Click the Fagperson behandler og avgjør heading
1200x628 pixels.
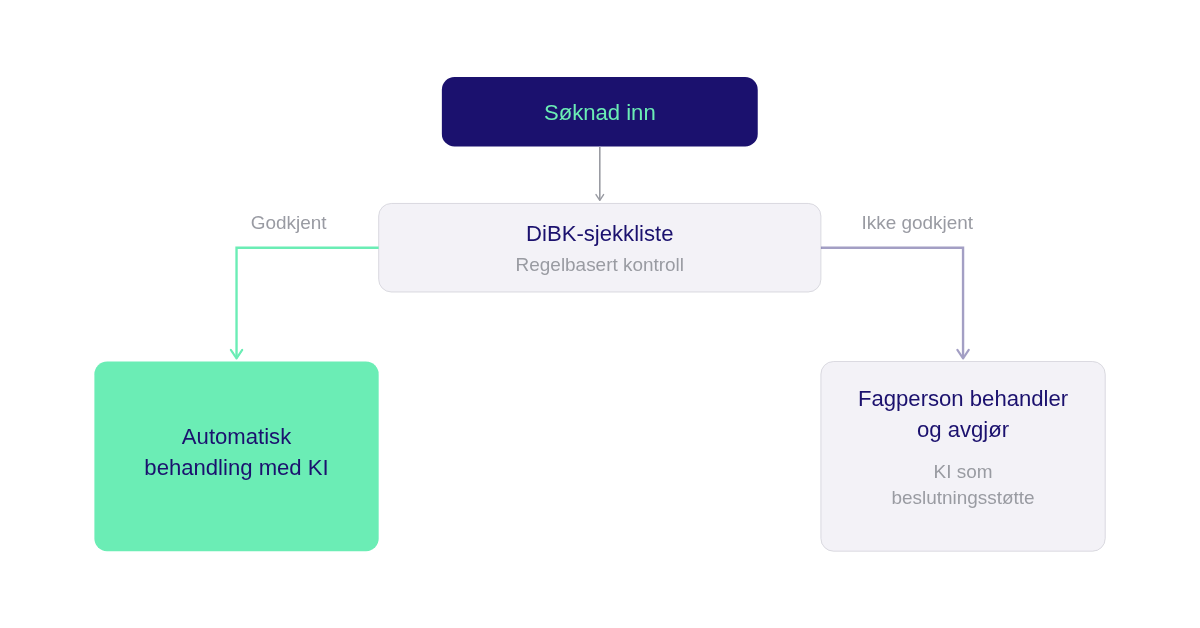(963, 414)
